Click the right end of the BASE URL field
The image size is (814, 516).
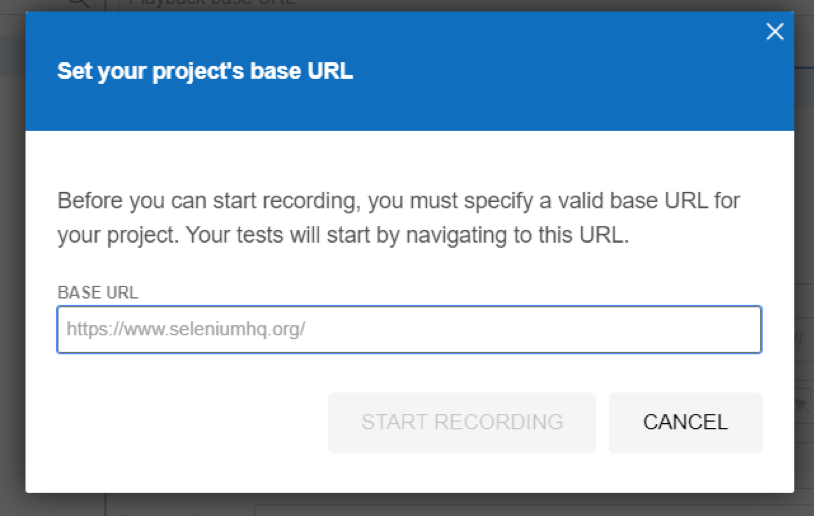[740, 329]
